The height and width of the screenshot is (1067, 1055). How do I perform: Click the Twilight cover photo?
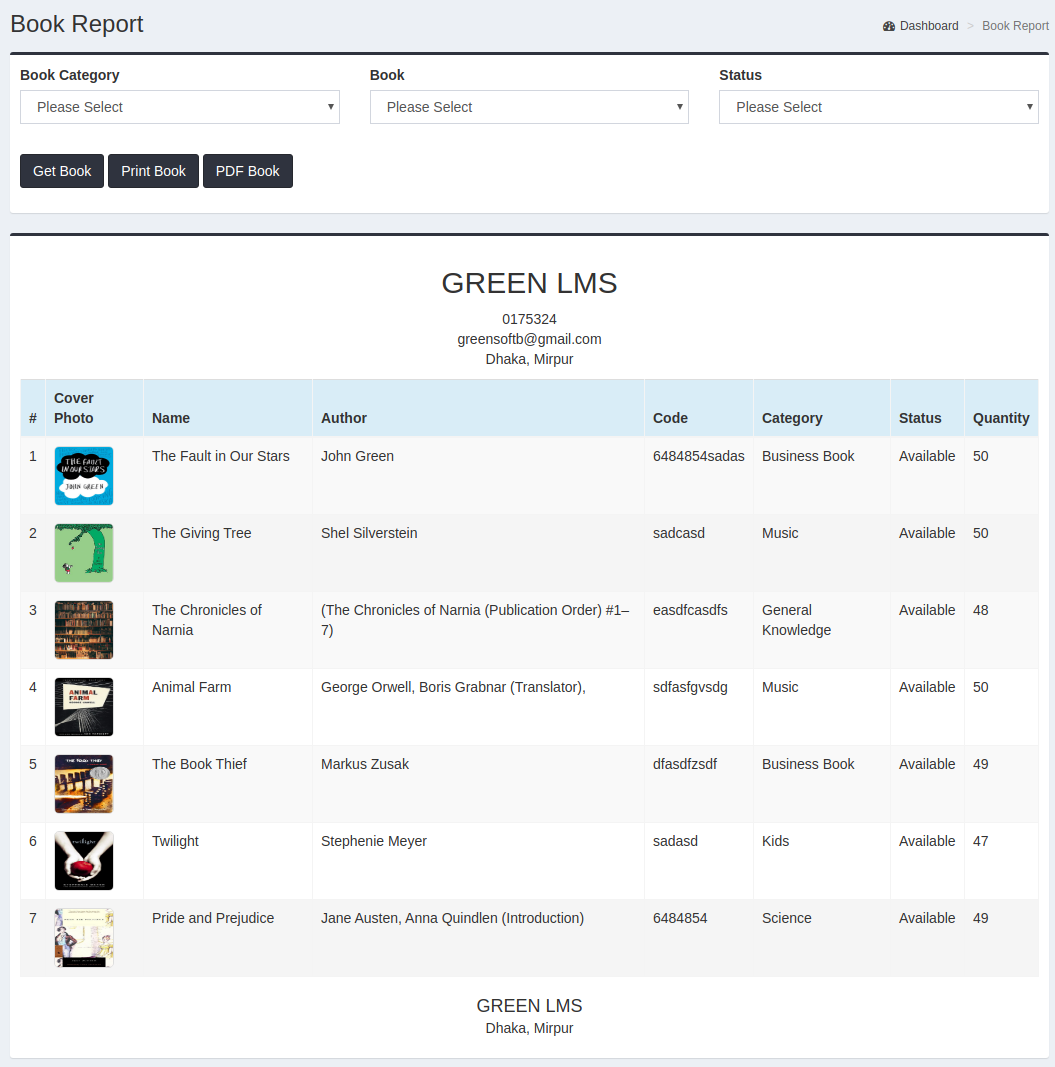point(83,860)
